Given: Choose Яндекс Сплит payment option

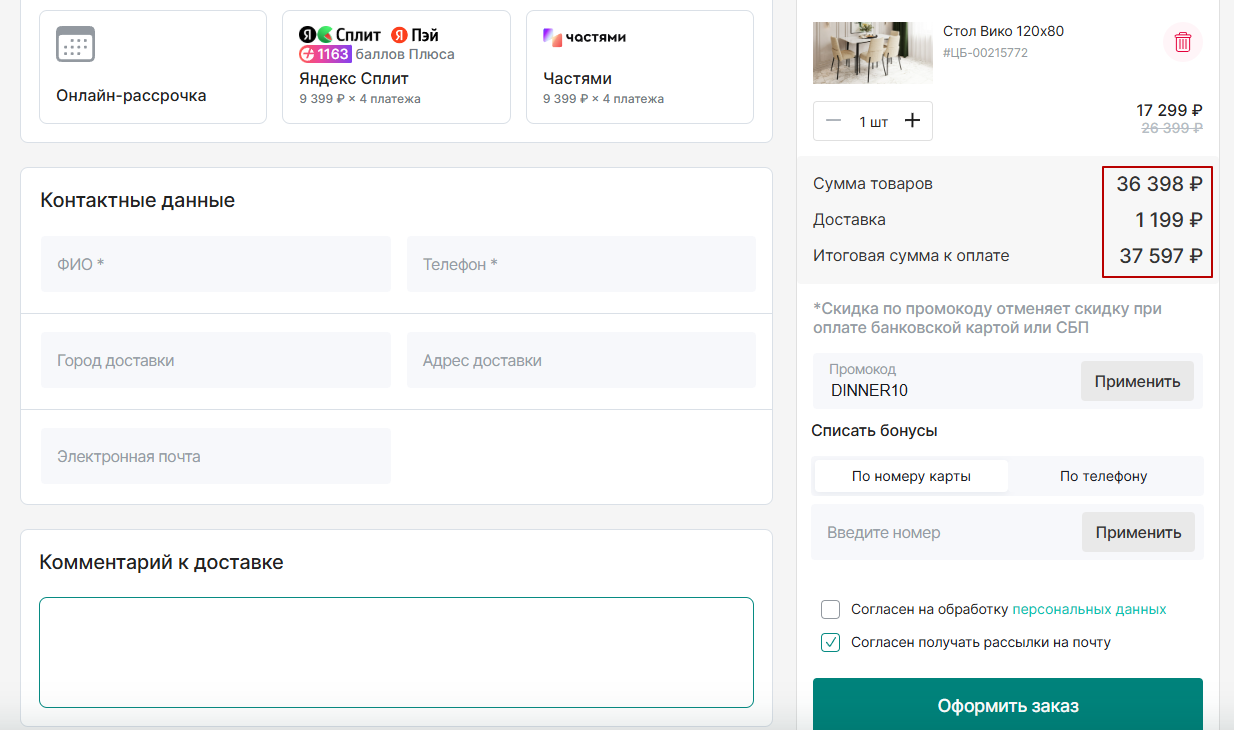Looking at the screenshot, I should pyautogui.click(x=396, y=67).
